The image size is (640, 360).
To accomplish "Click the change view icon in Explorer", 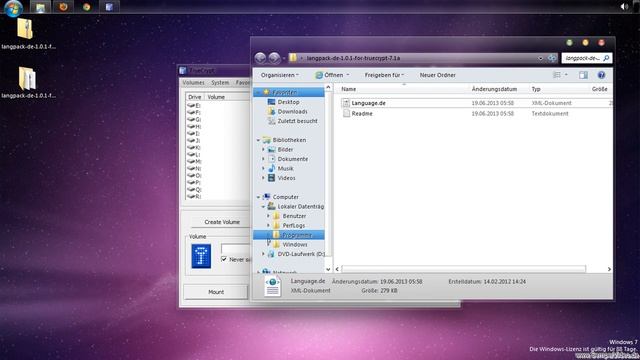I will (x=557, y=75).
